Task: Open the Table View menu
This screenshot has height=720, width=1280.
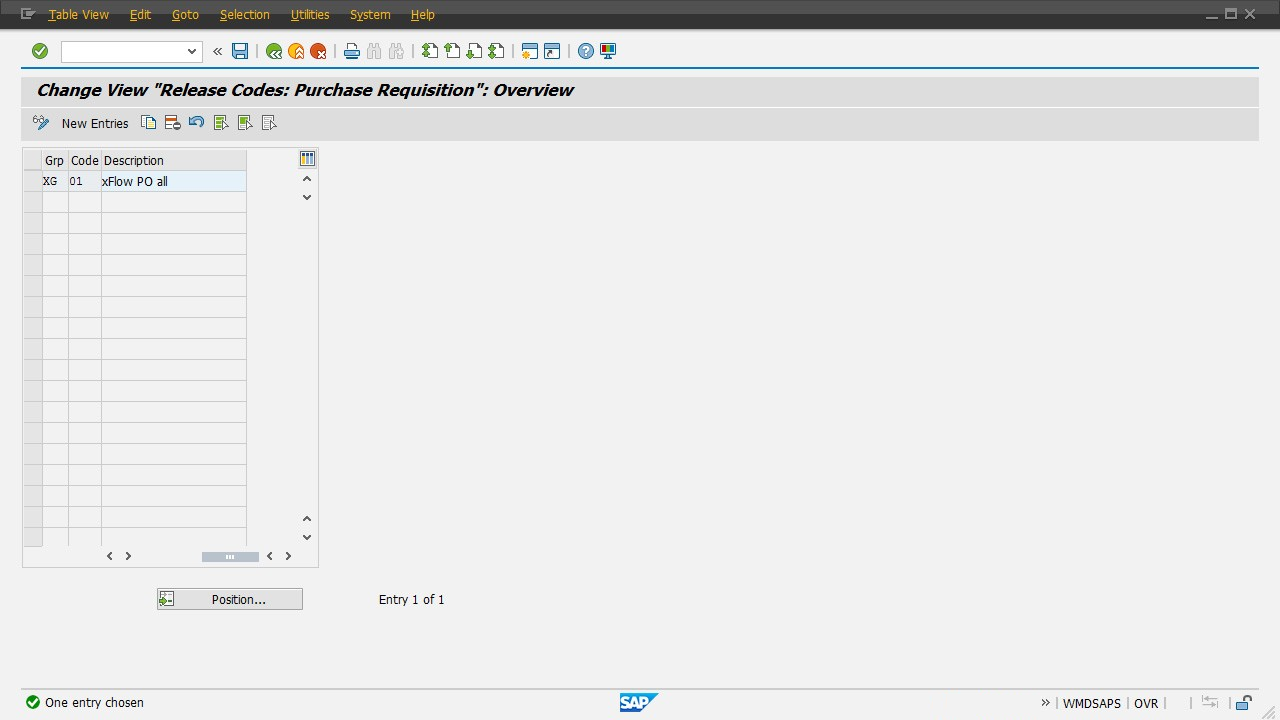Action: pos(78,15)
